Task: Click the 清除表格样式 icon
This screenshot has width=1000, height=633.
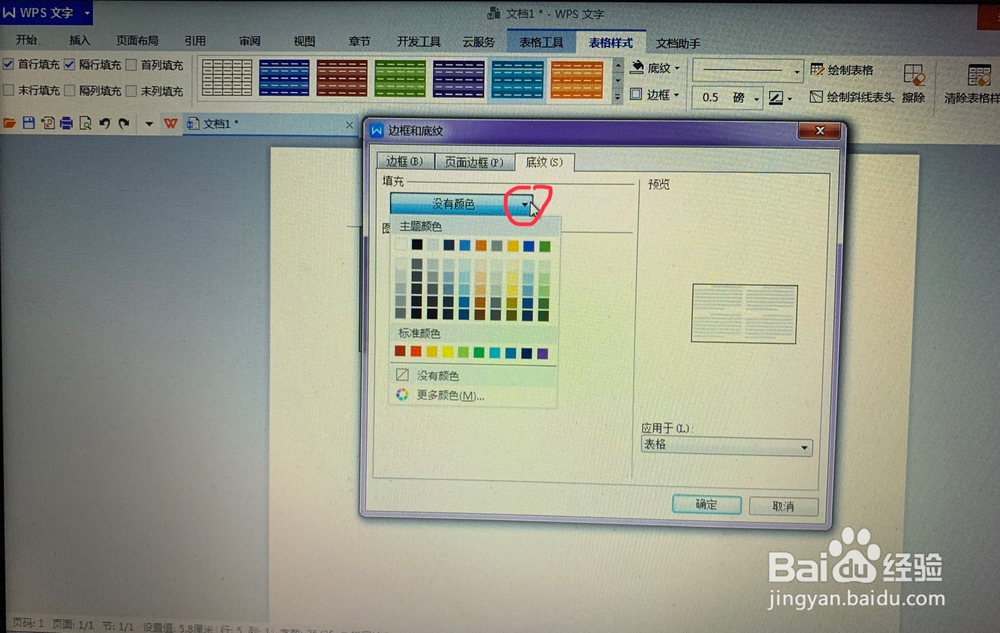Action: tap(978, 76)
